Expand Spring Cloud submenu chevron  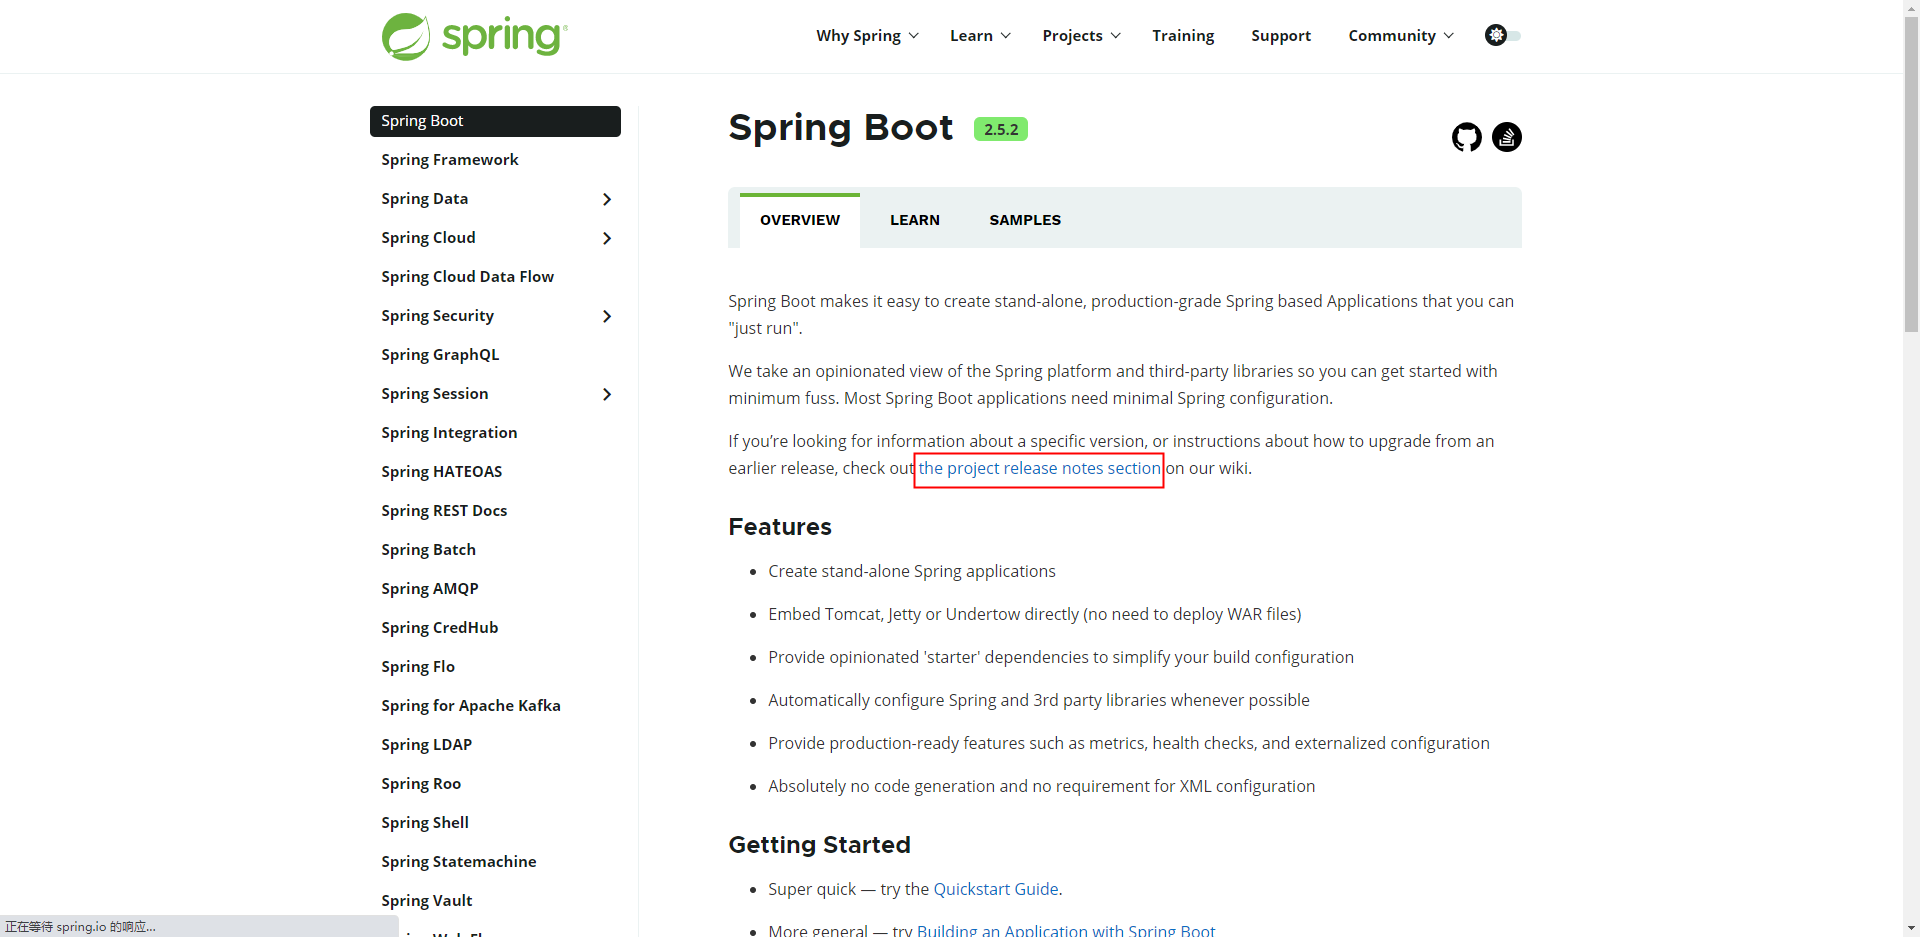[607, 238]
